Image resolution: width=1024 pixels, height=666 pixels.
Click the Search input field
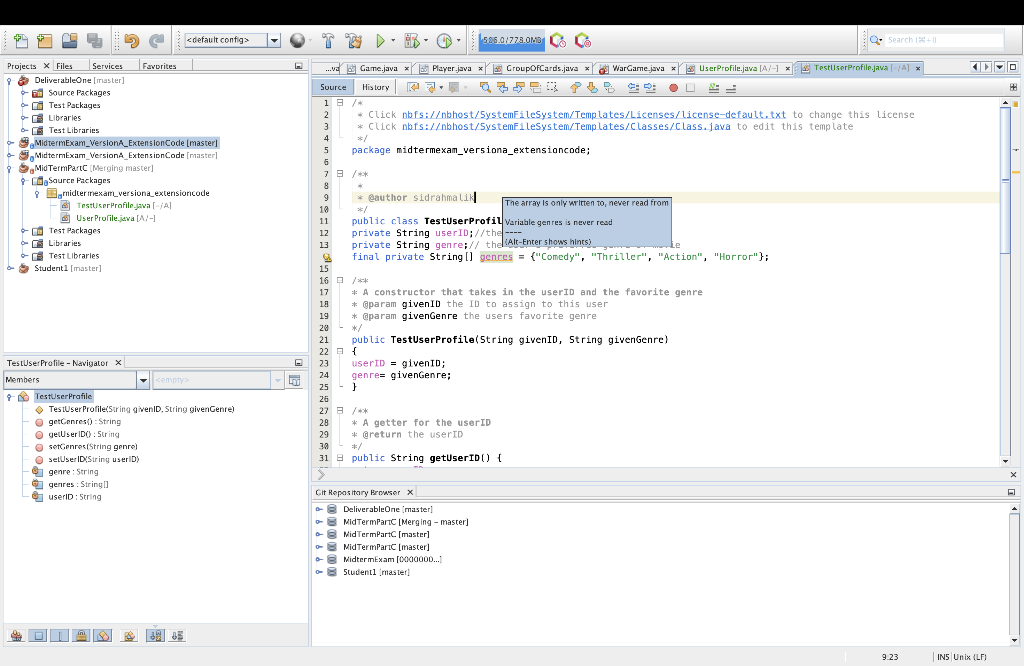point(942,40)
